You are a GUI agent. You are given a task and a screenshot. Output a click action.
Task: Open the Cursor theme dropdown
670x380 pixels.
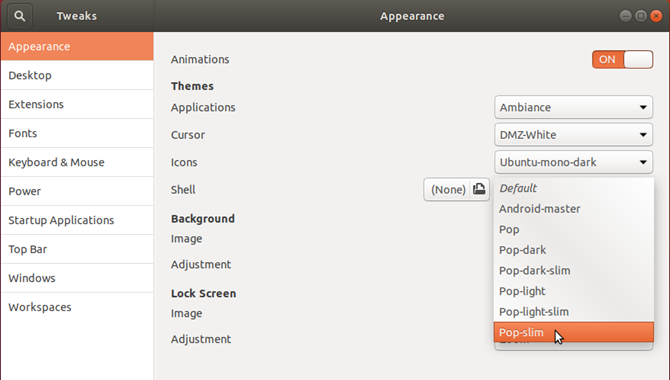pyautogui.click(x=573, y=135)
